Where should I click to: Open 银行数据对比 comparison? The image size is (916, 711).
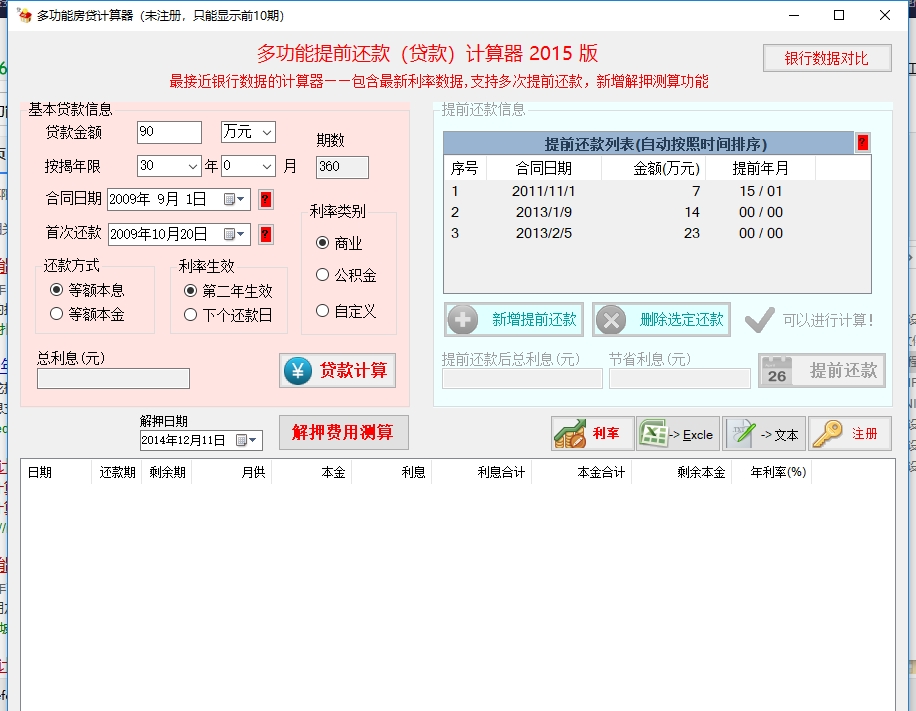pos(827,58)
